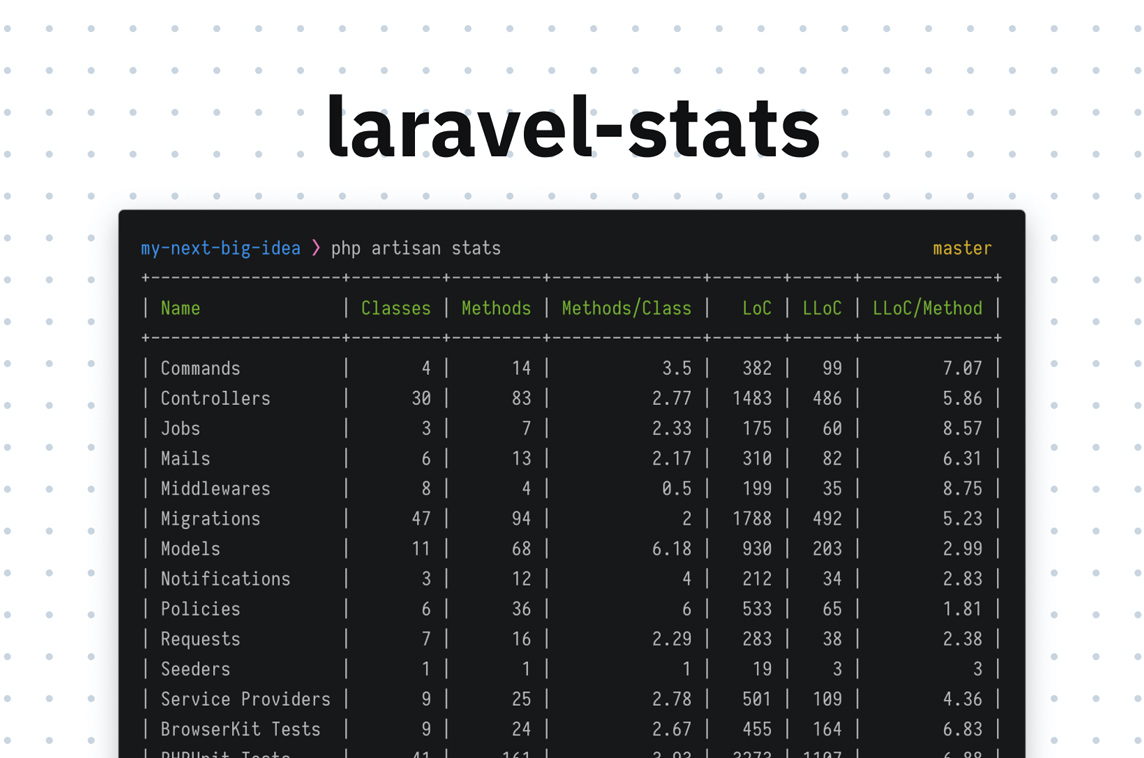This screenshot has width=1144, height=758.
Task: Click Models Methods/Class value 6.18
Action: point(671,549)
